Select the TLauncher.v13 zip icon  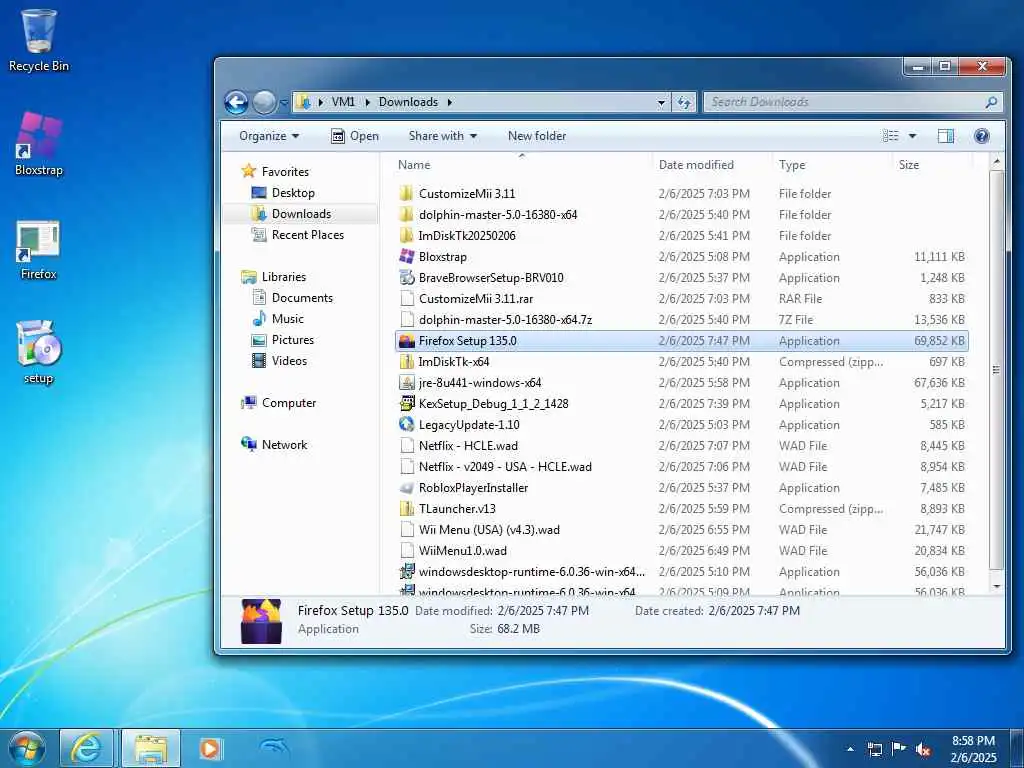point(407,509)
